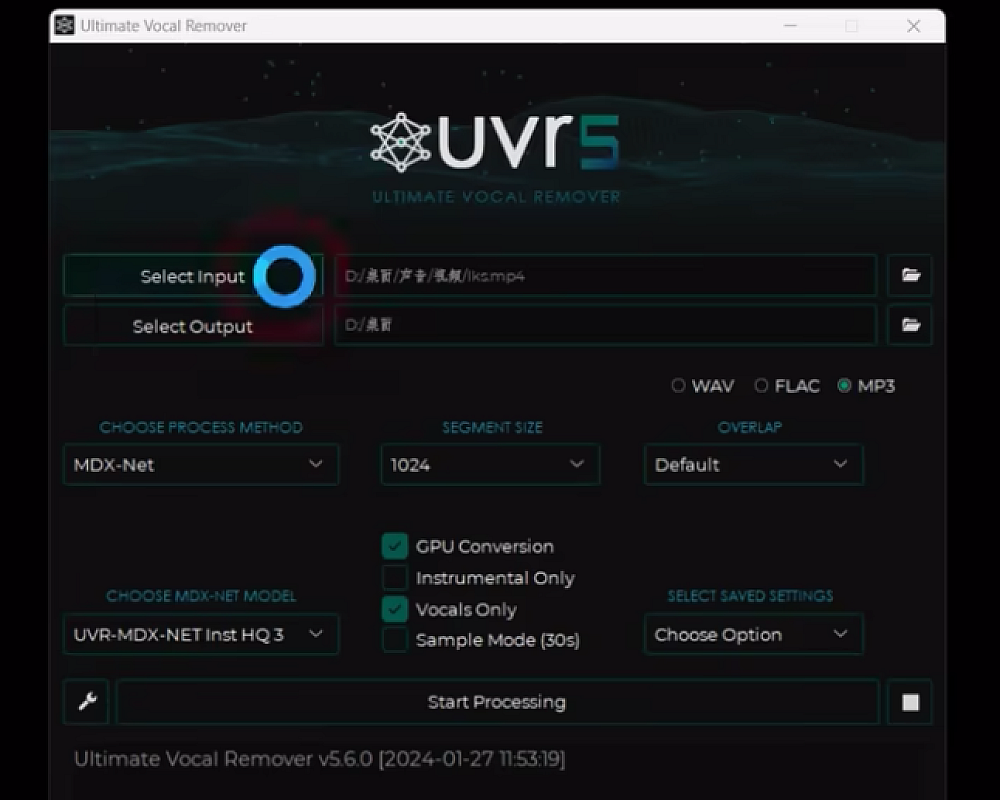Browse output folder icon
The height and width of the screenshot is (800, 1000).
tap(910, 325)
